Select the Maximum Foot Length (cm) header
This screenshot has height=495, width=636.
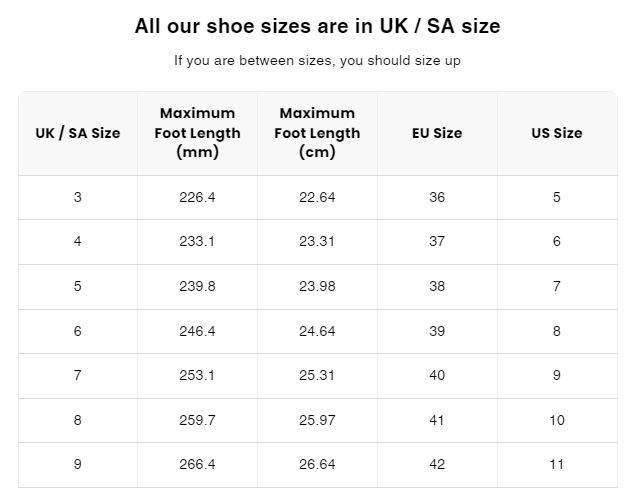pyautogui.click(x=317, y=133)
